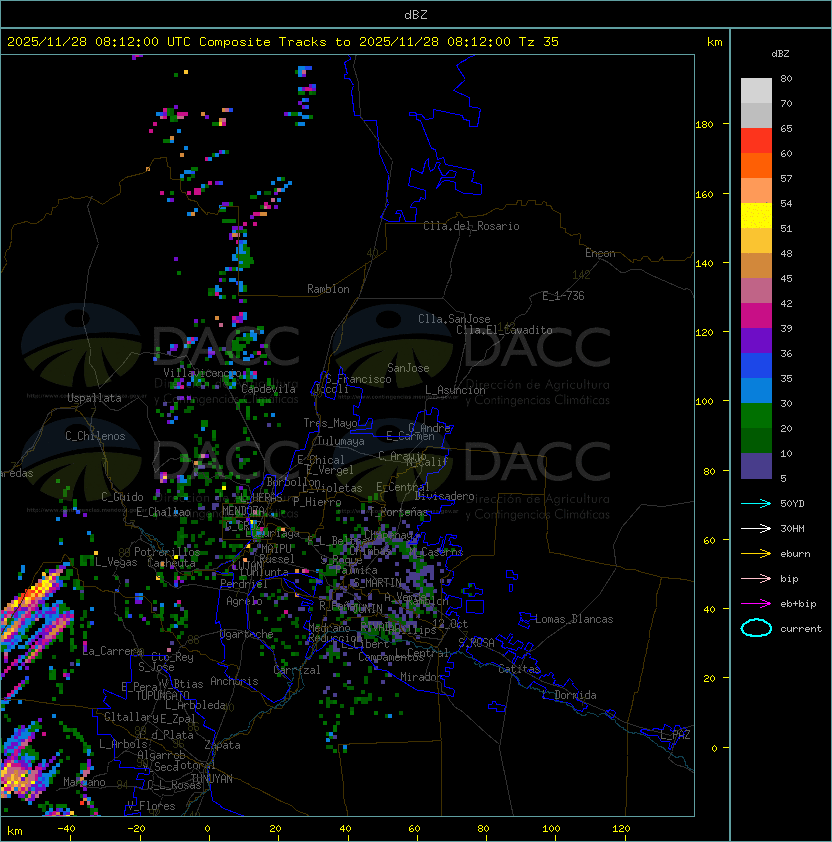Click the '30HM' legend label
The image size is (832, 842).
(792, 528)
